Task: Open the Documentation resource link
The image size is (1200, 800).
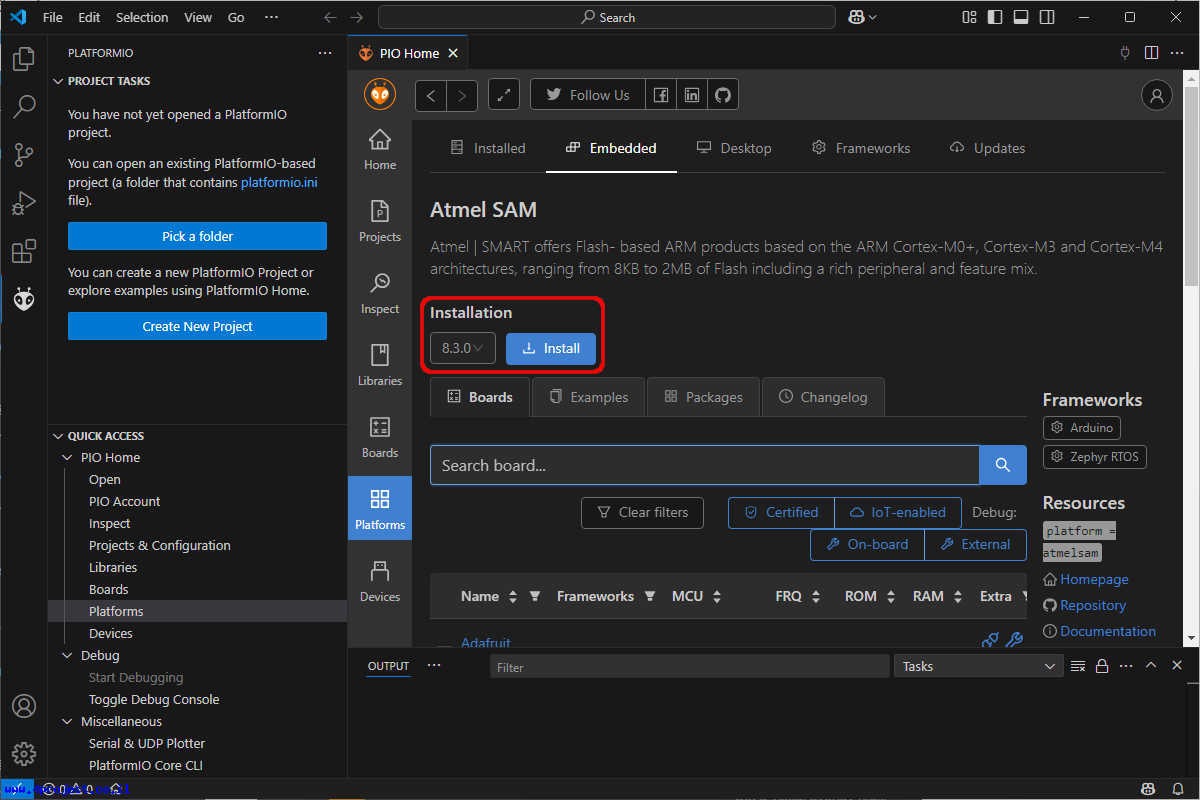Action: pyautogui.click(x=1099, y=631)
